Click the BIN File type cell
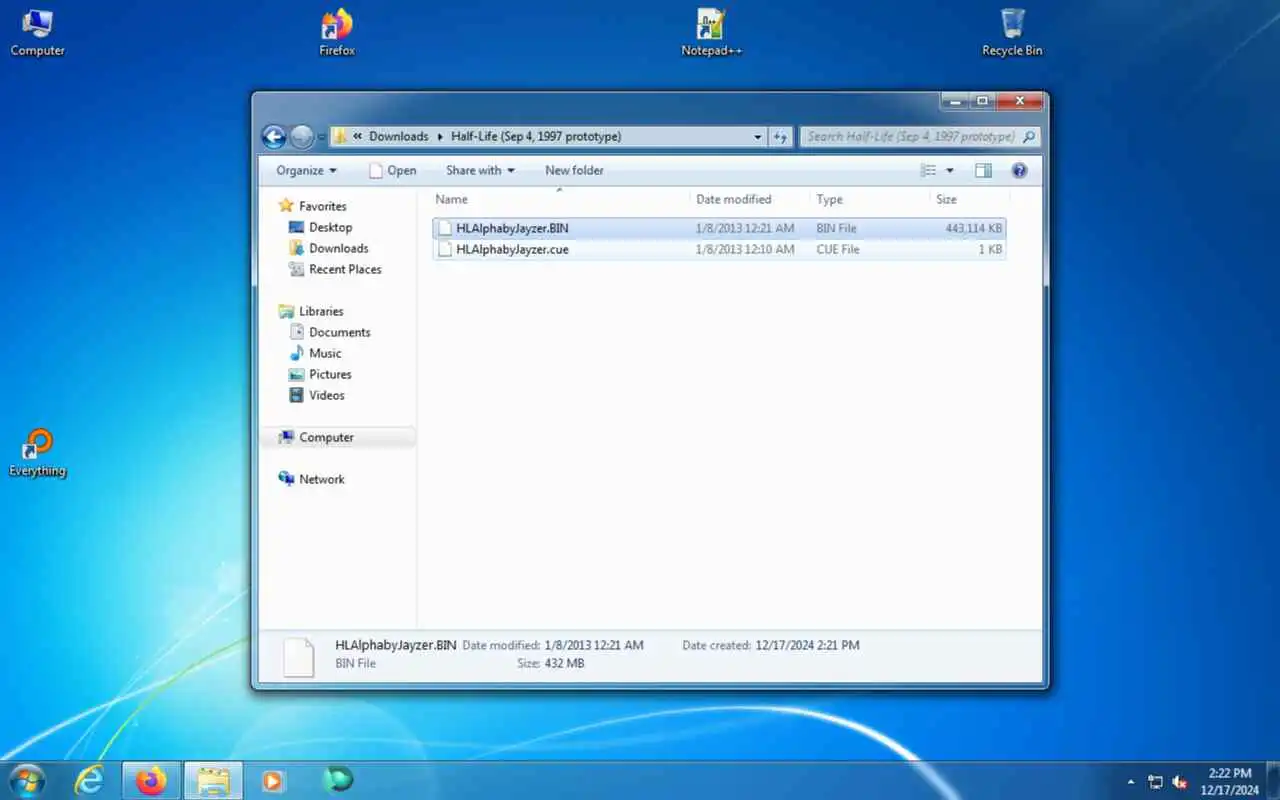Image resolution: width=1280 pixels, height=800 pixels. pos(836,228)
